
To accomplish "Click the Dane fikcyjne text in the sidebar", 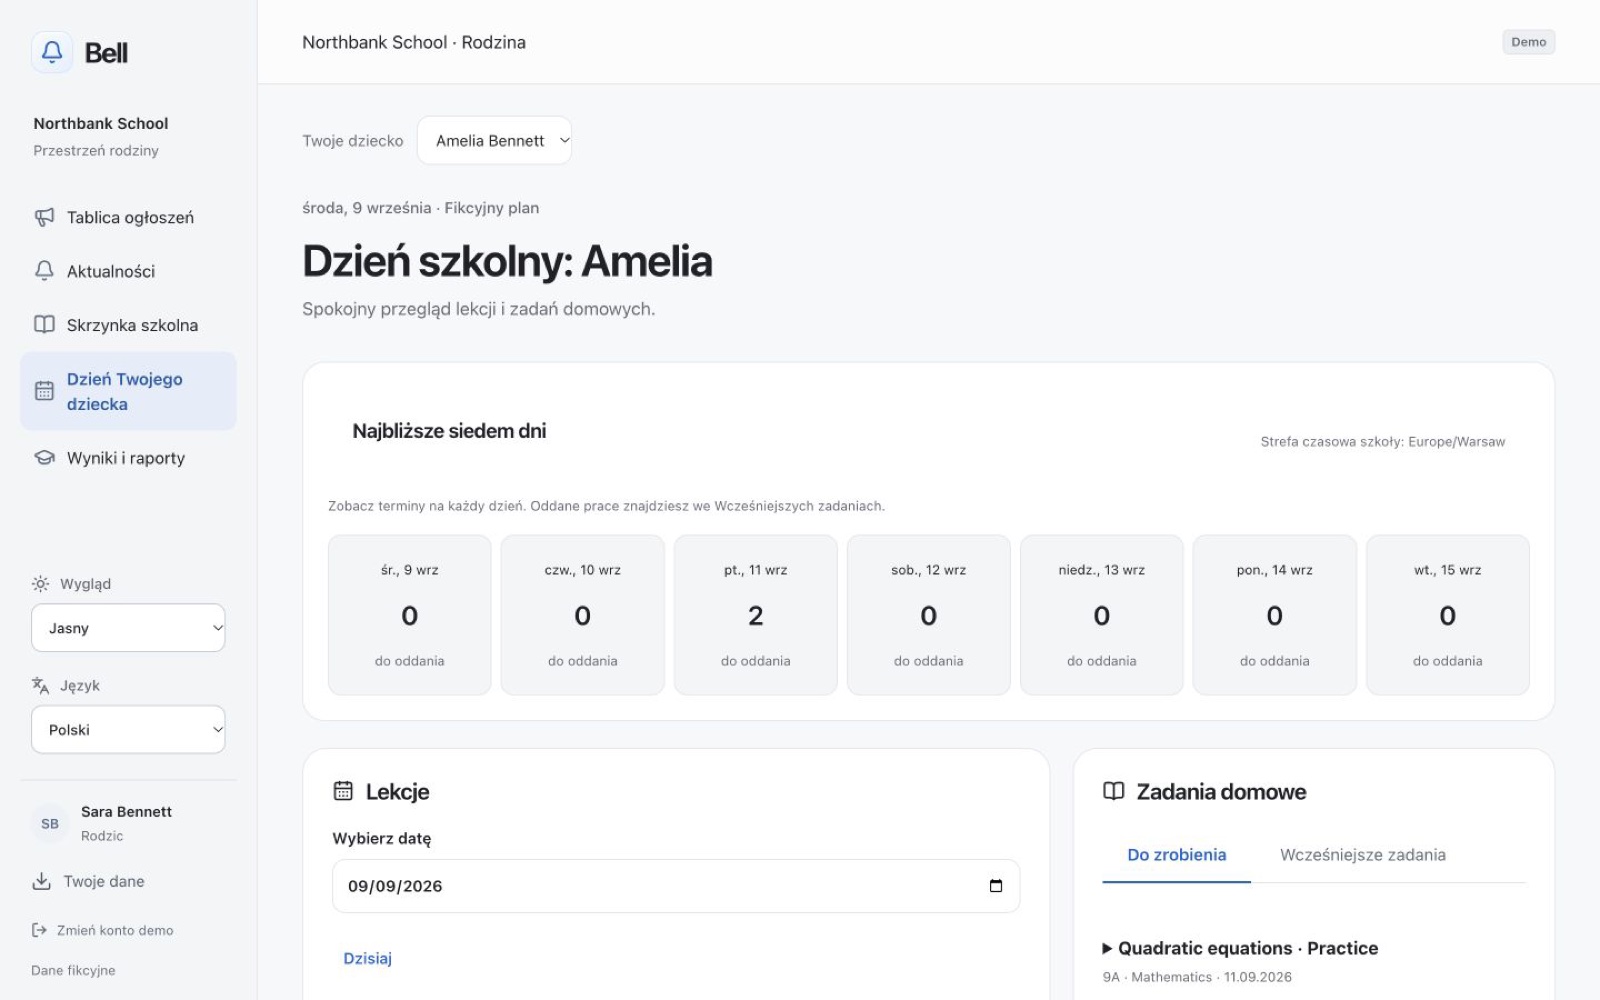I will [x=73, y=970].
